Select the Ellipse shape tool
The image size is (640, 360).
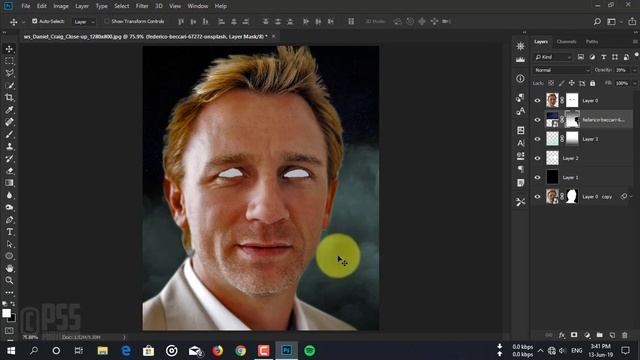coord(9,256)
